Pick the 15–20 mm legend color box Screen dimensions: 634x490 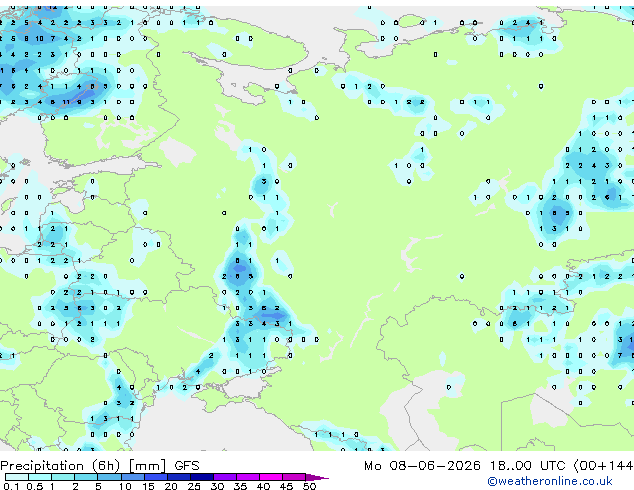(x=155, y=477)
